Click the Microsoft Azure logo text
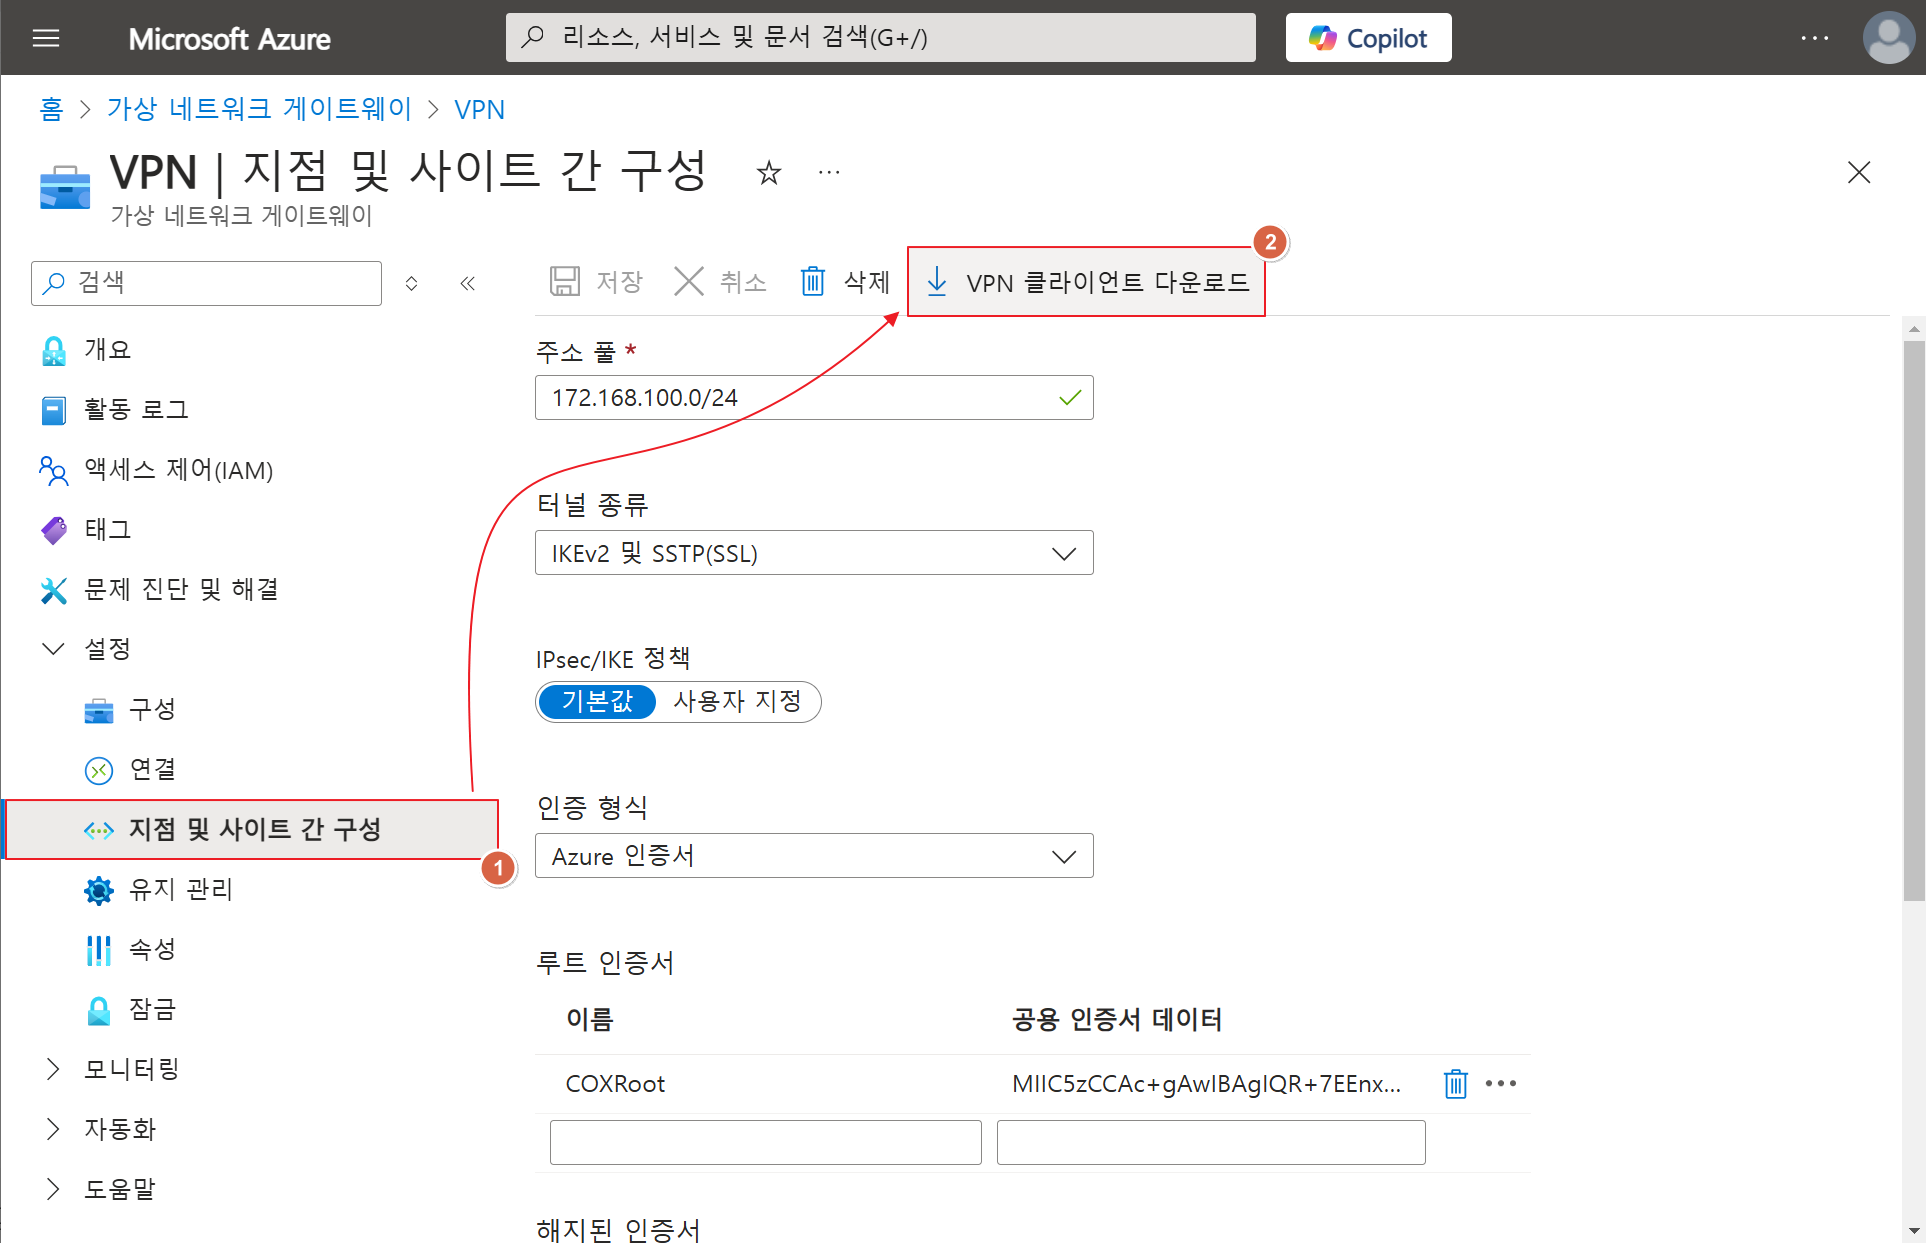Image resolution: width=1926 pixels, height=1243 pixels. [229, 39]
